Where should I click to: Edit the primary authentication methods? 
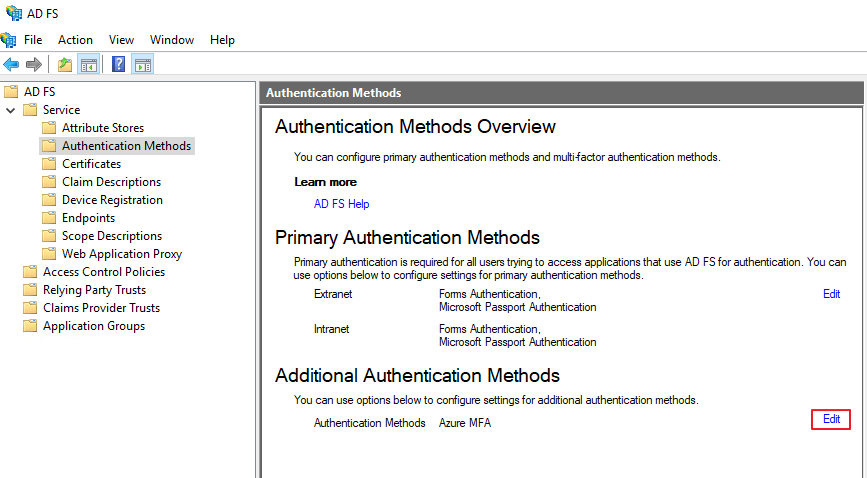click(x=831, y=294)
